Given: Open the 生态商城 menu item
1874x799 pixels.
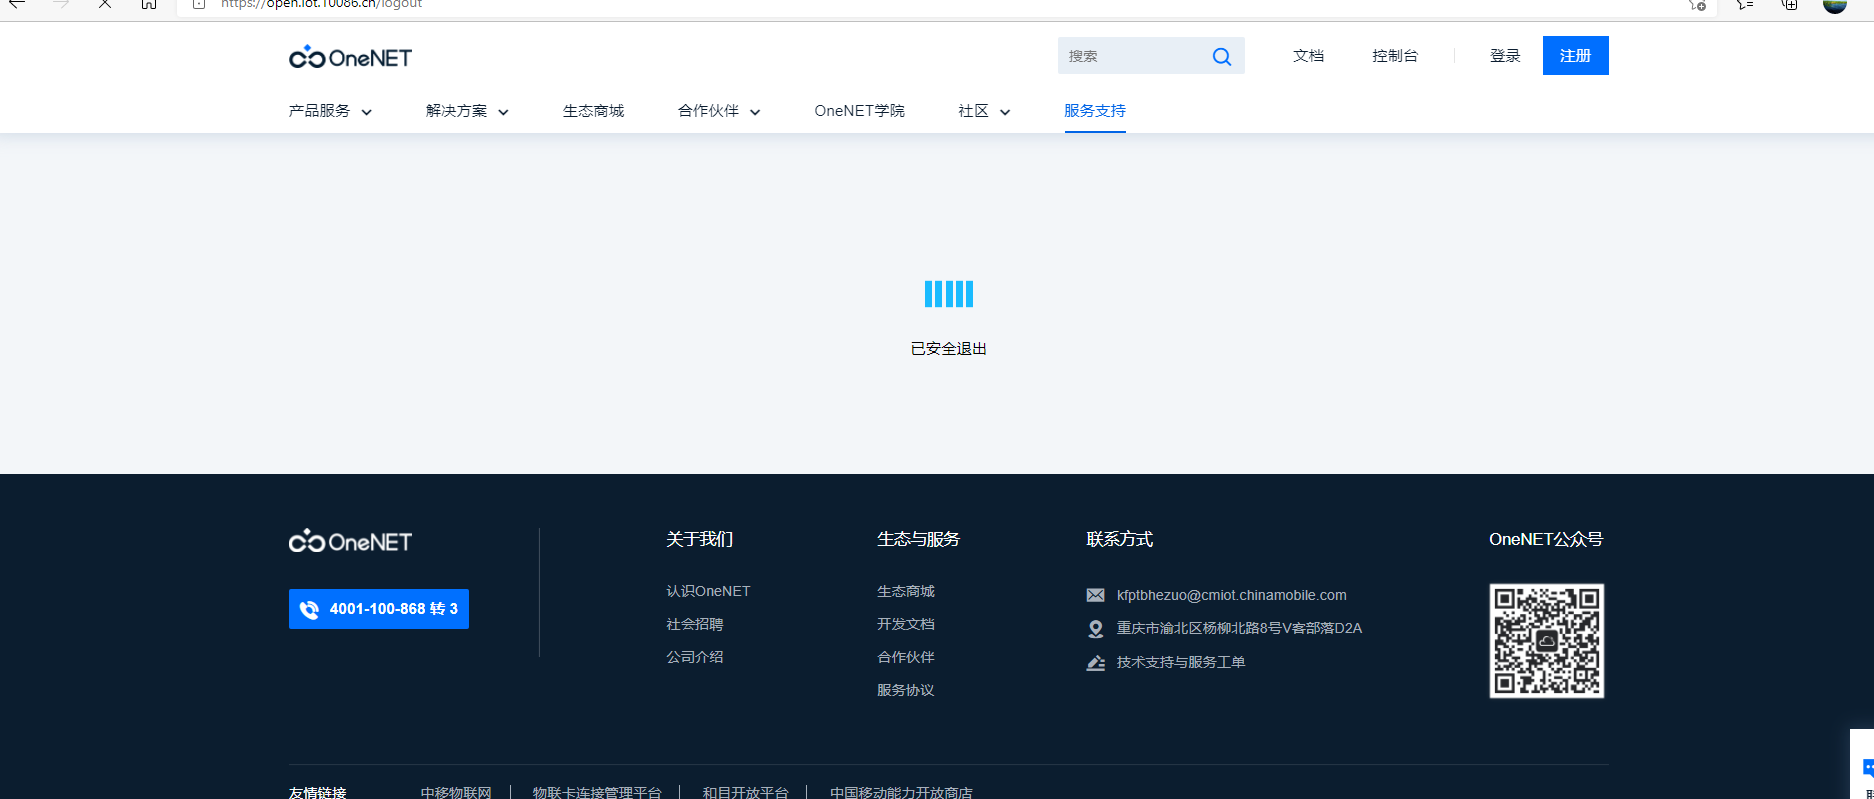Looking at the screenshot, I should pos(593,111).
